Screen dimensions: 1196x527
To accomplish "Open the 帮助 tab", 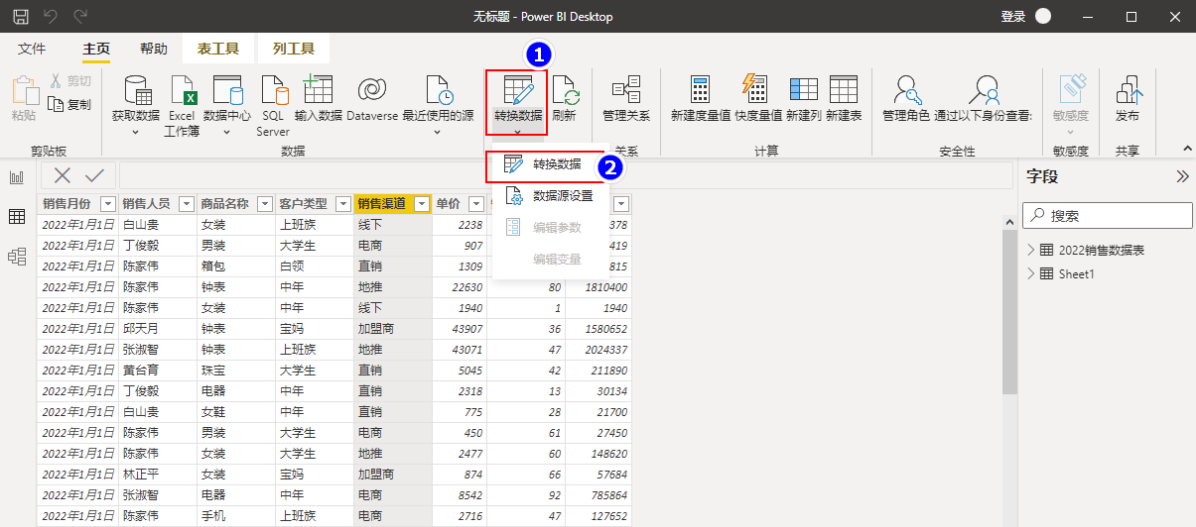I will point(153,49).
